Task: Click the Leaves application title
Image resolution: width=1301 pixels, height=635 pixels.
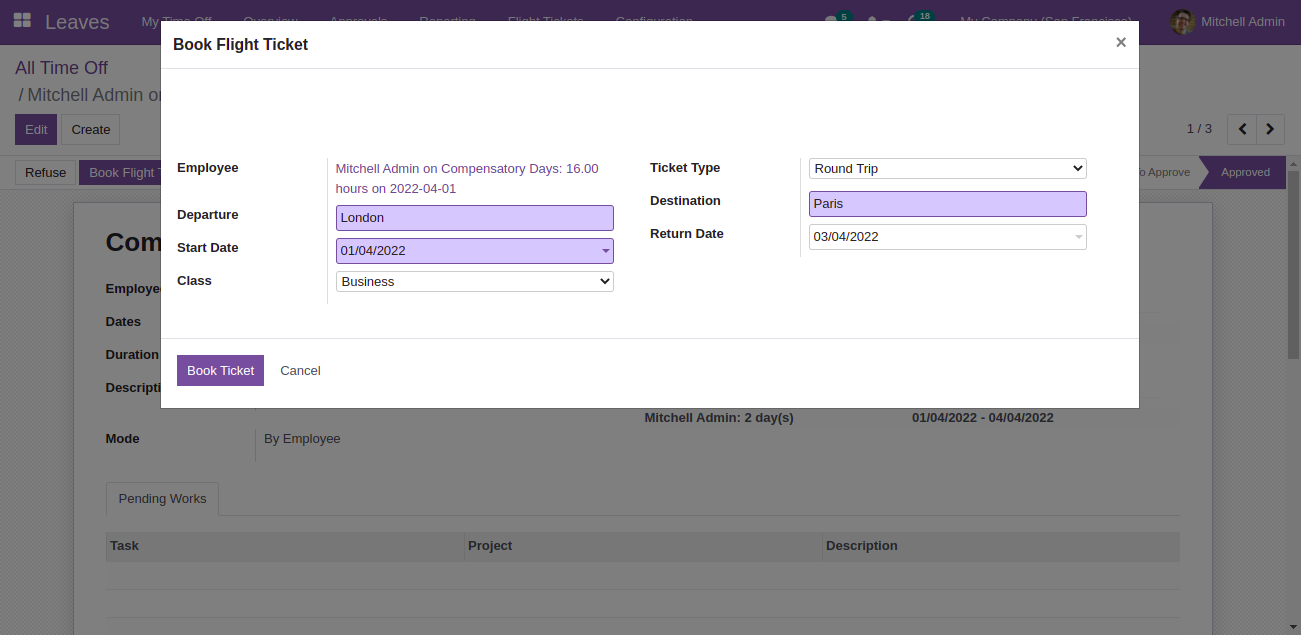Action: point(77,21)
